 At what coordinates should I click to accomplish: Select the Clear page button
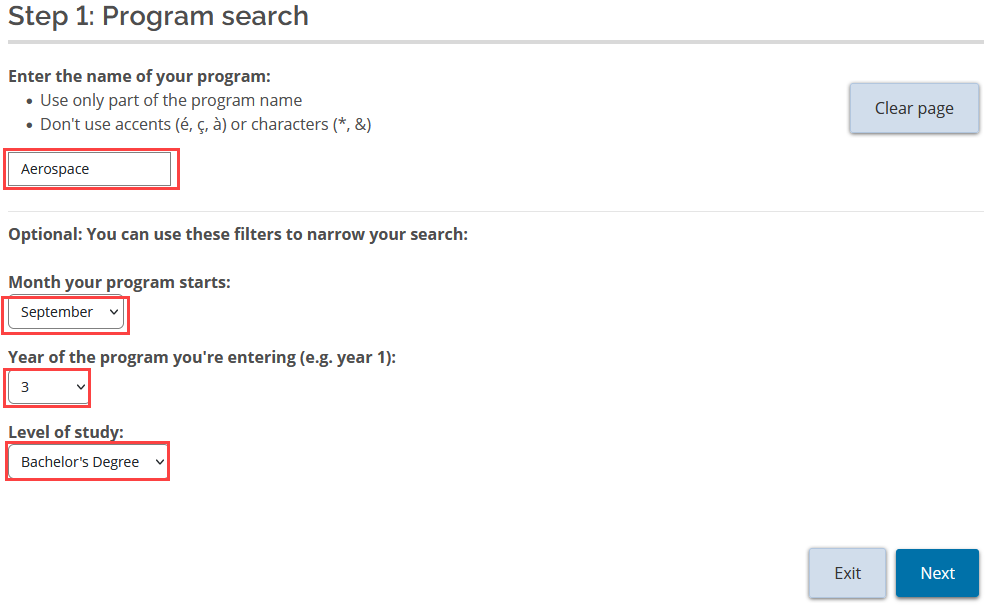pos(913,107)
